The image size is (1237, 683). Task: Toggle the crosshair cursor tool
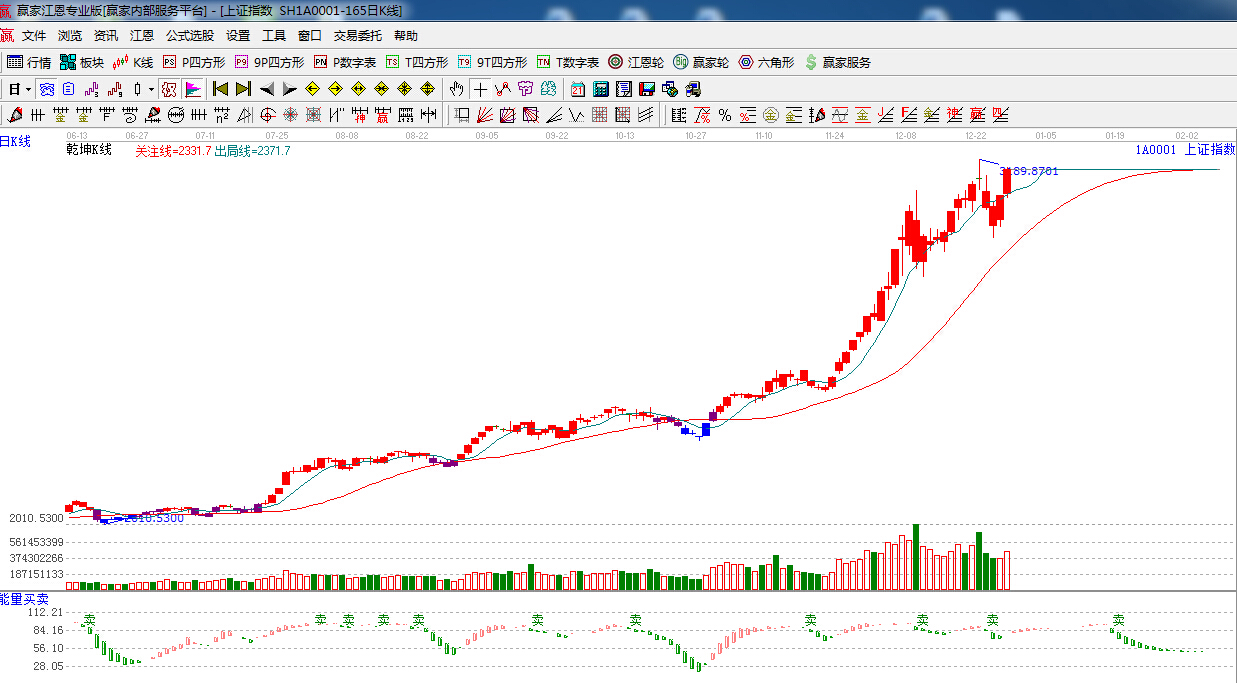coord(480,89)
